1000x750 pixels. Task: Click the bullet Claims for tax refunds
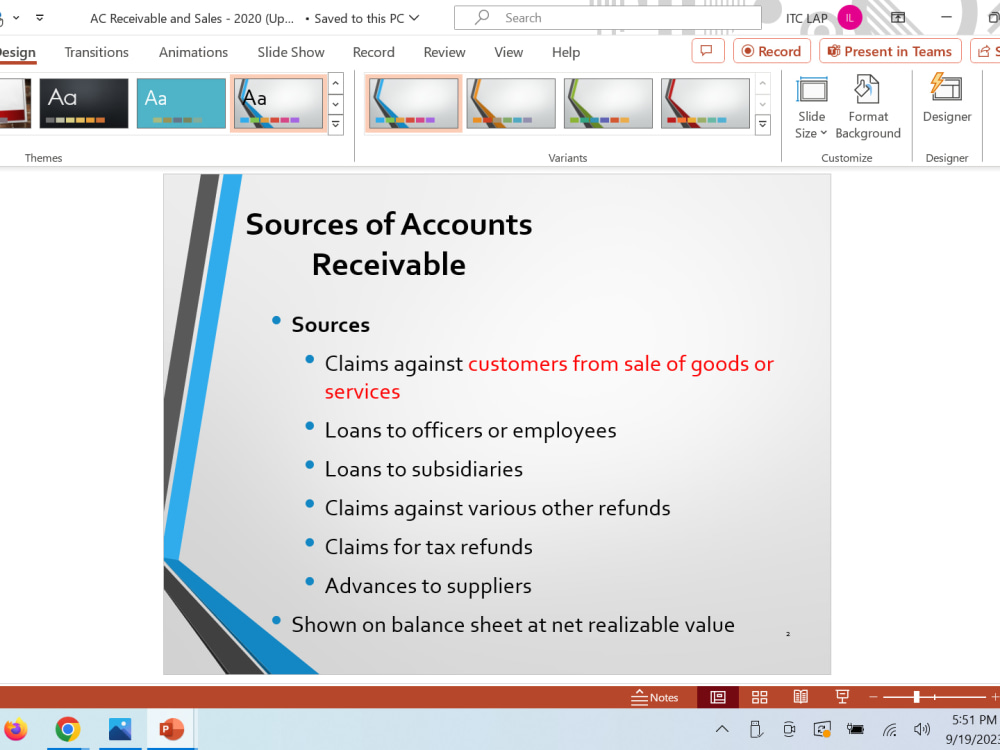click(429, 547)
